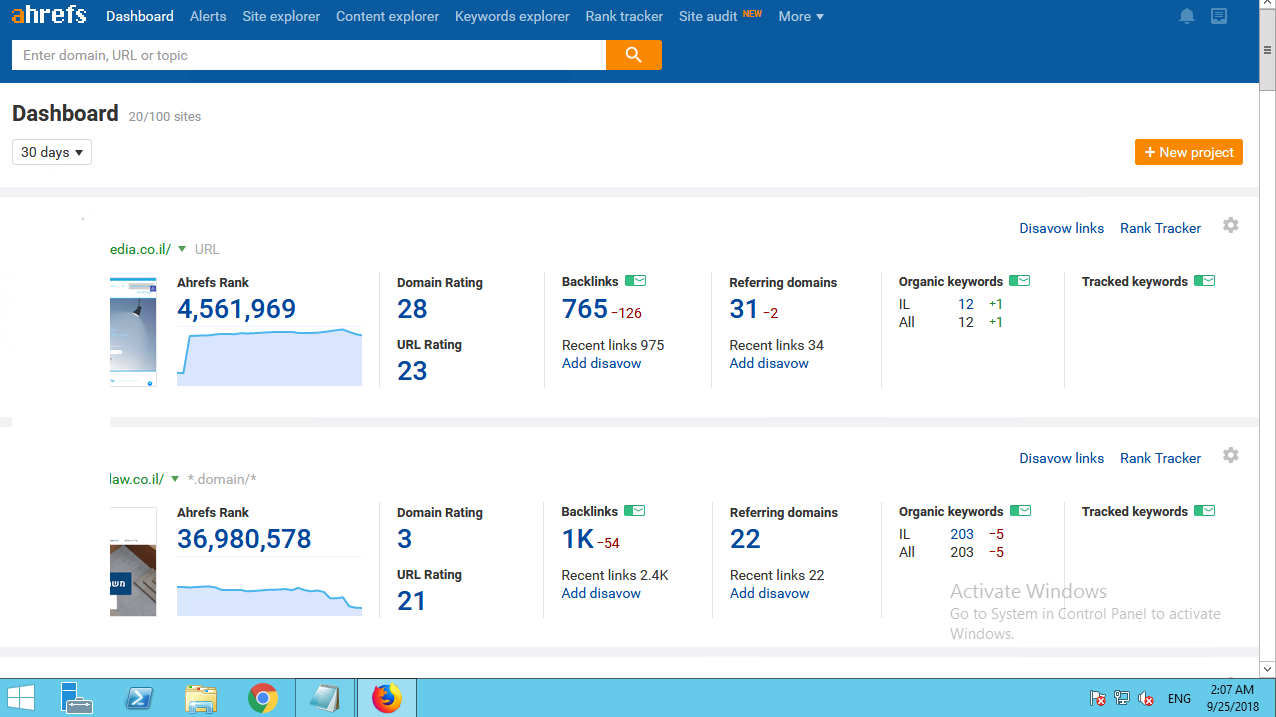This screenshot has width=1276, height=717.
Task: Click the Ahrefs Rank chart for law.co.il
Action: (270, 586)
